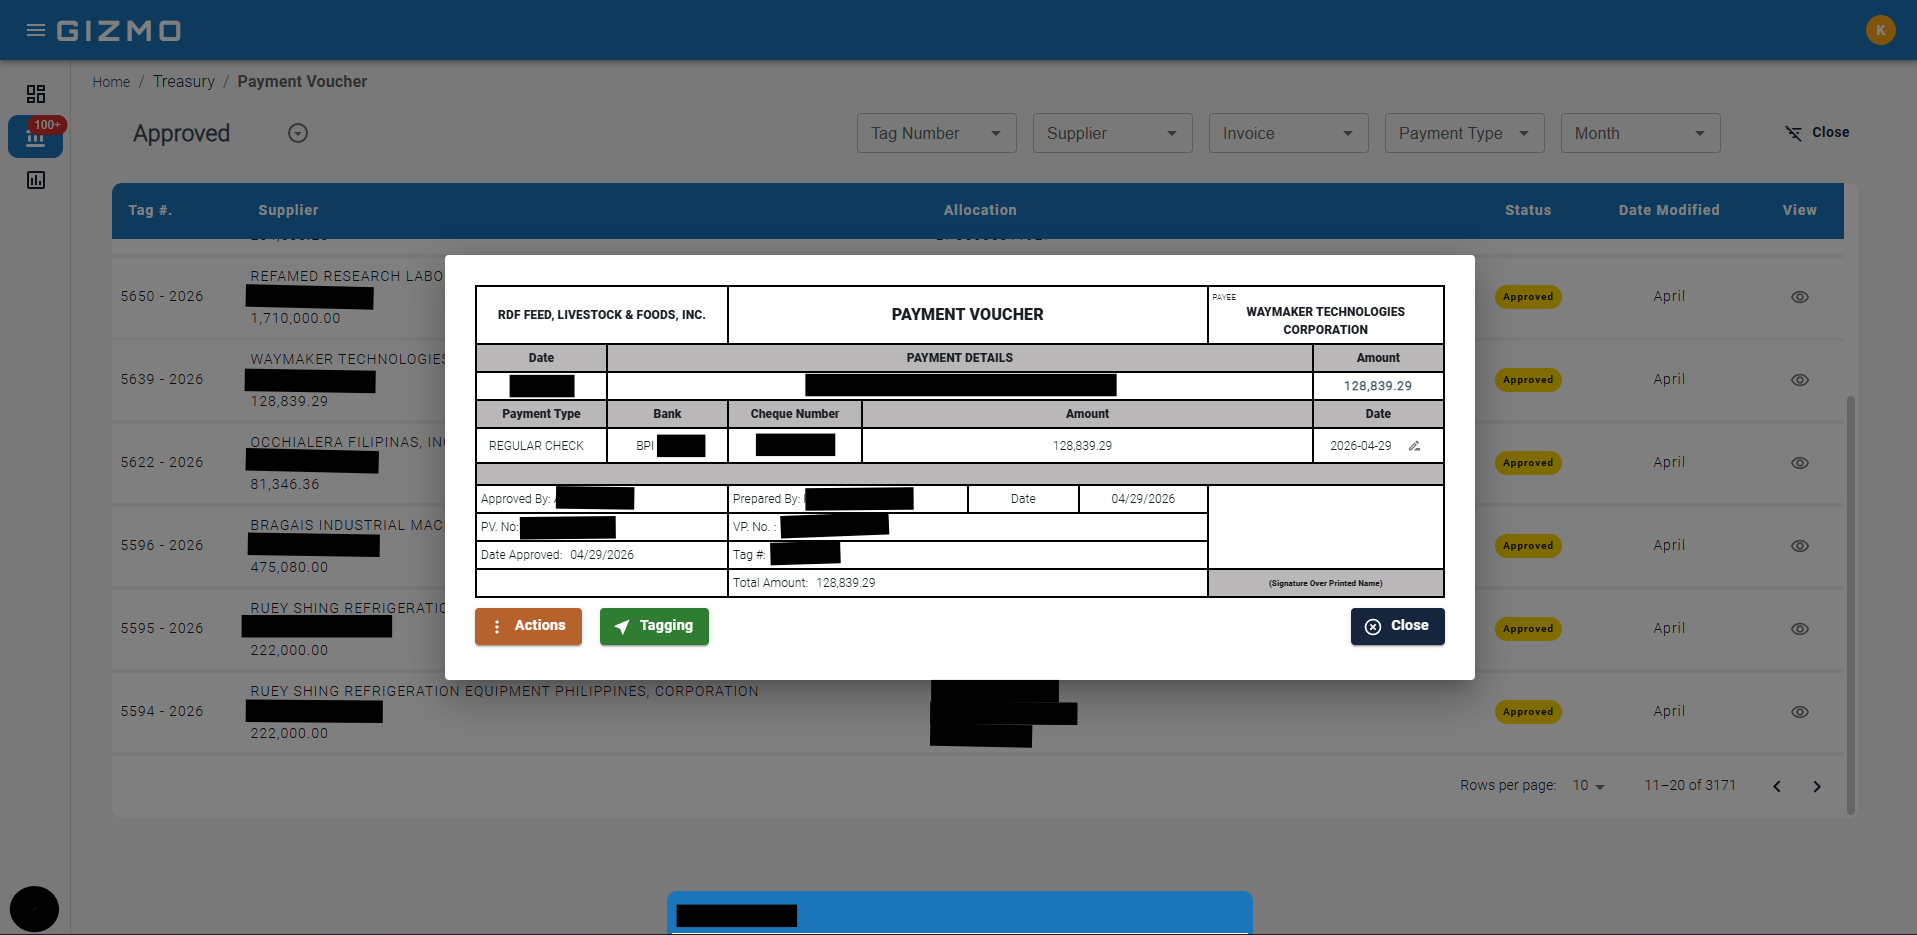Image resolution: width=1917 pixels, height=935 pixels.
Task: View voucher for tag 5622 - 2026
Action: 1799,463
